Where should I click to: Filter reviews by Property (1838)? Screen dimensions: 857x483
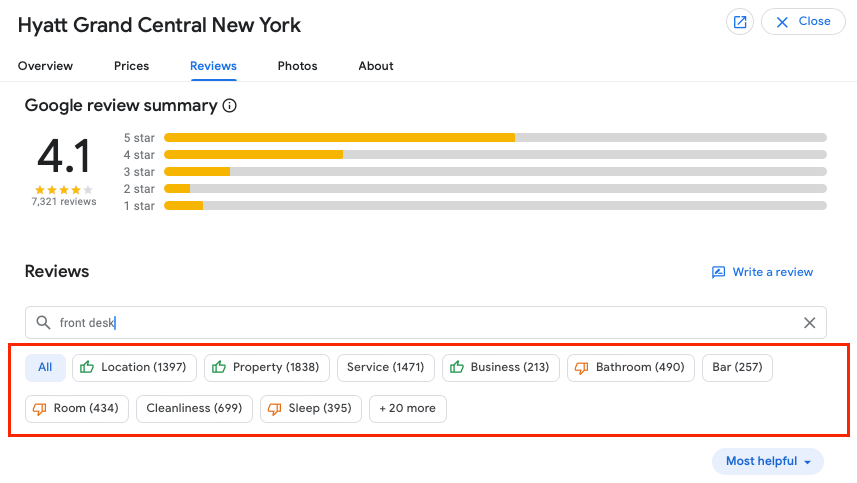click(267, 368)
